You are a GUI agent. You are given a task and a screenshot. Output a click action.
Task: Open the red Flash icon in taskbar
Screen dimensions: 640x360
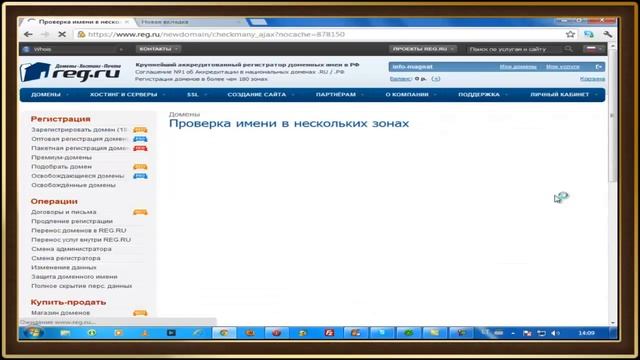329,333
